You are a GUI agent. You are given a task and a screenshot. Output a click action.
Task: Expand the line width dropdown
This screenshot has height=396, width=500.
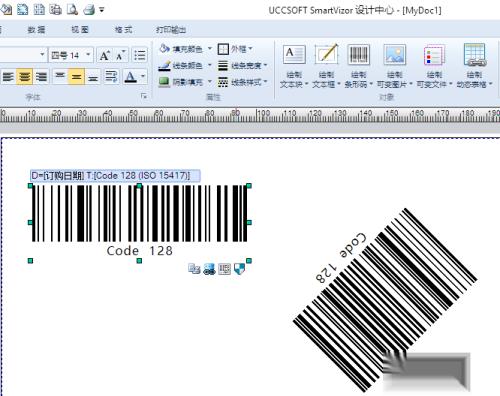pyautogui.click(x=266, y=65)
